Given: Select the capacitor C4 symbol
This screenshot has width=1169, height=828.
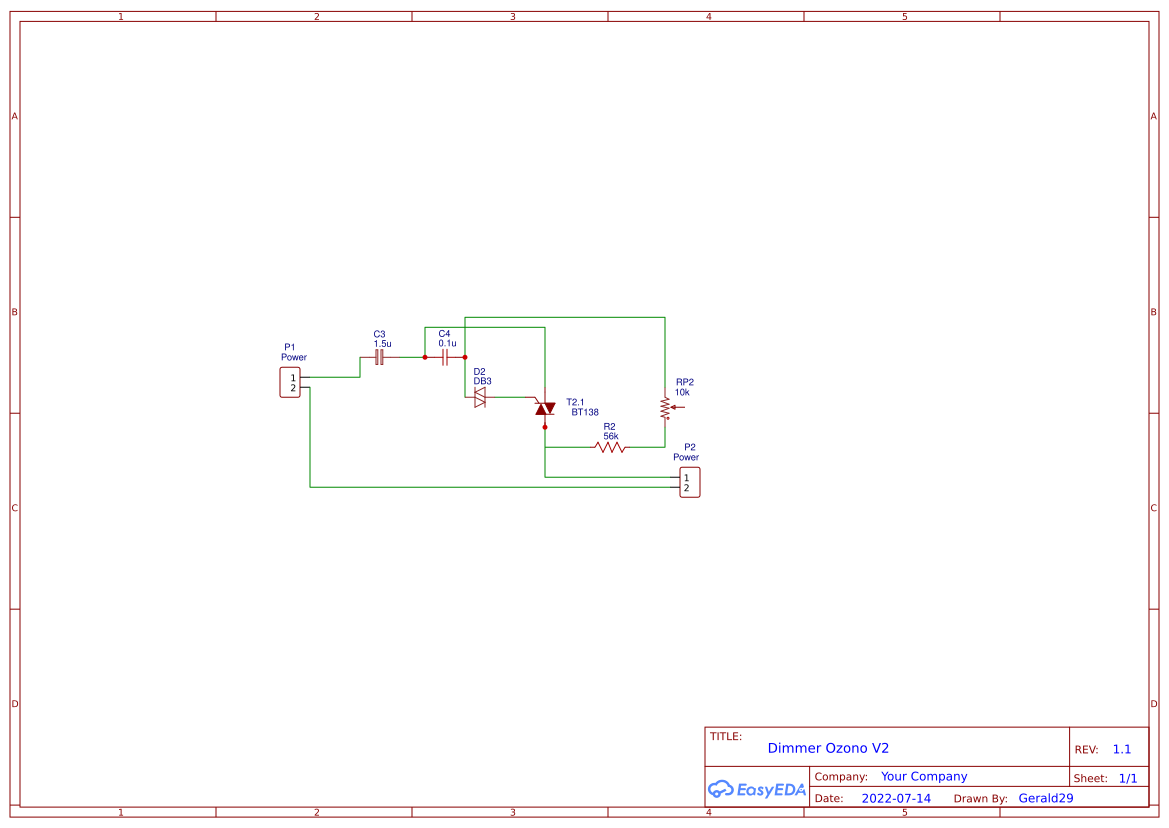Looking at the screenshot, I should [x=444, y=358].
